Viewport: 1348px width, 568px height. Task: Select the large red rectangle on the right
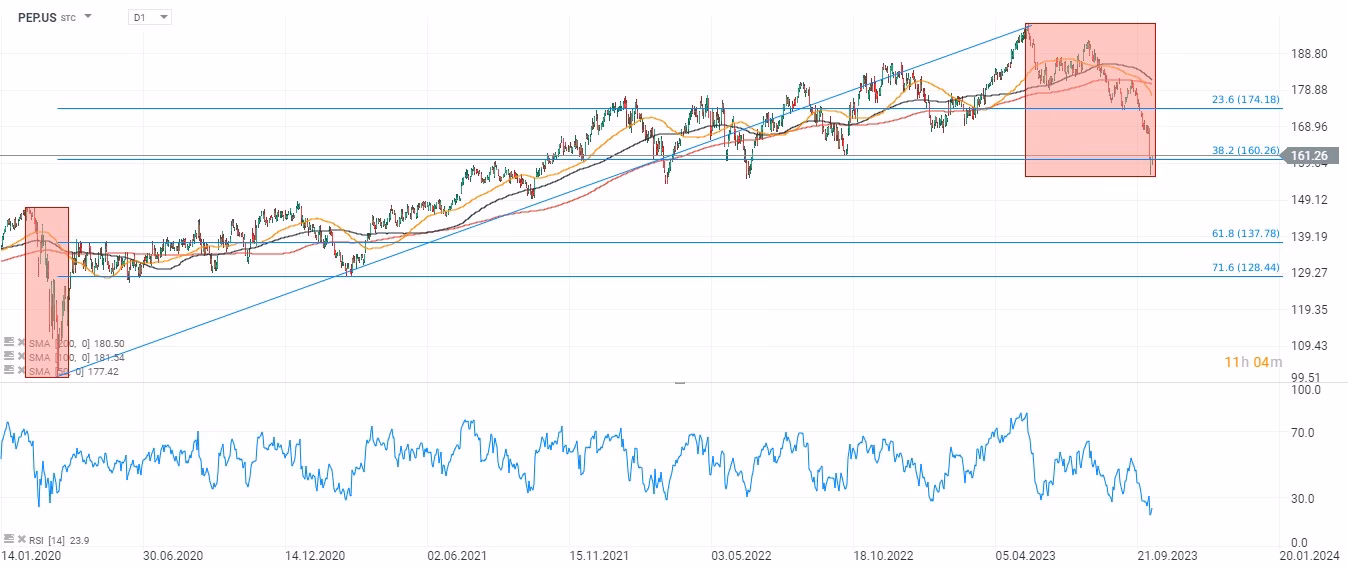click(1089, 100)
